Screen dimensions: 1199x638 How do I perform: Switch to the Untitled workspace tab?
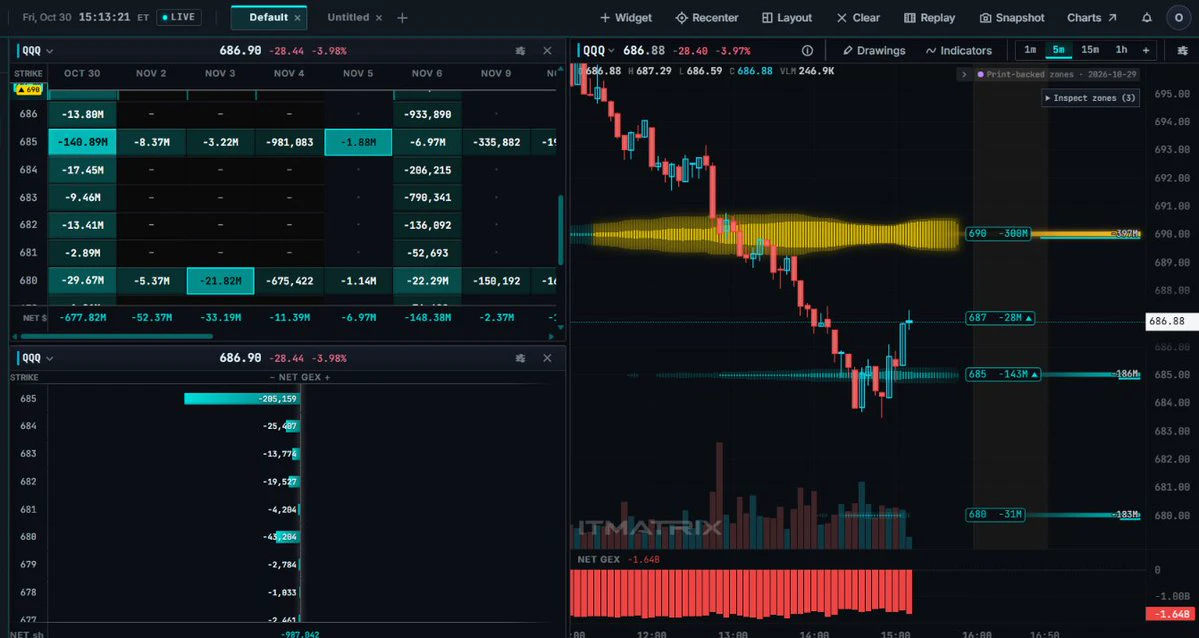coord(348,18)
